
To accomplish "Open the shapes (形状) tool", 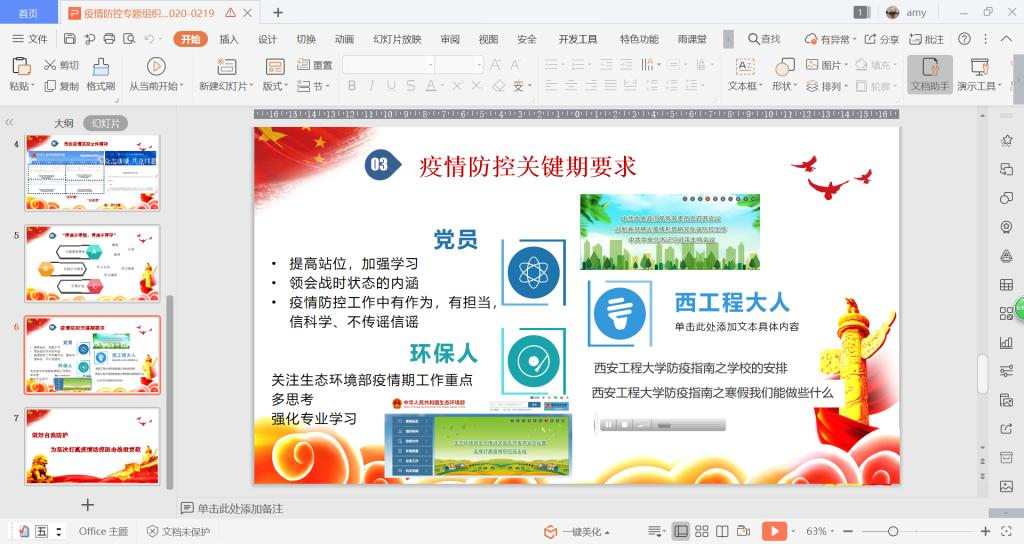I will [785, 74].
